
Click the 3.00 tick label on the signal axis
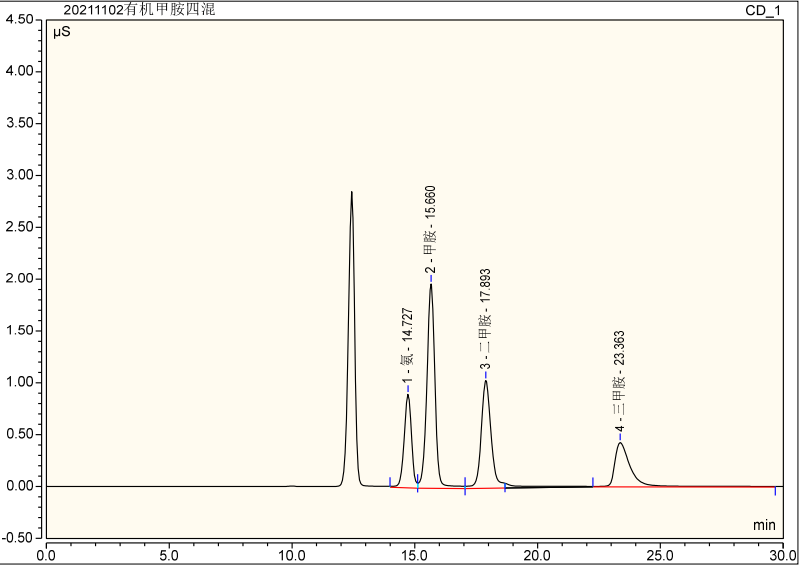tap(21, 175)
